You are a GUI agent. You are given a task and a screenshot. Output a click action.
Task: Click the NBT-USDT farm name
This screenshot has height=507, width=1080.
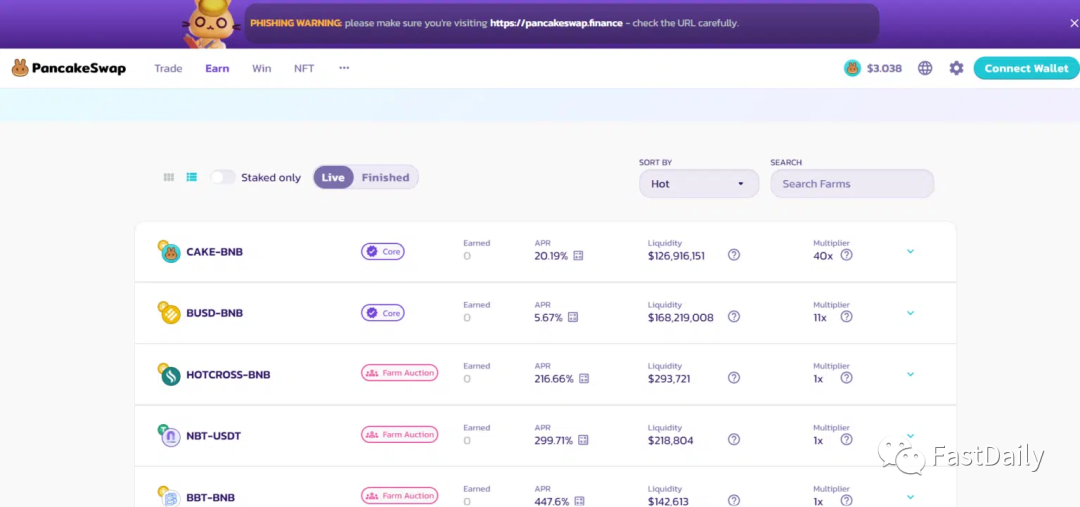tap(214, 436)
